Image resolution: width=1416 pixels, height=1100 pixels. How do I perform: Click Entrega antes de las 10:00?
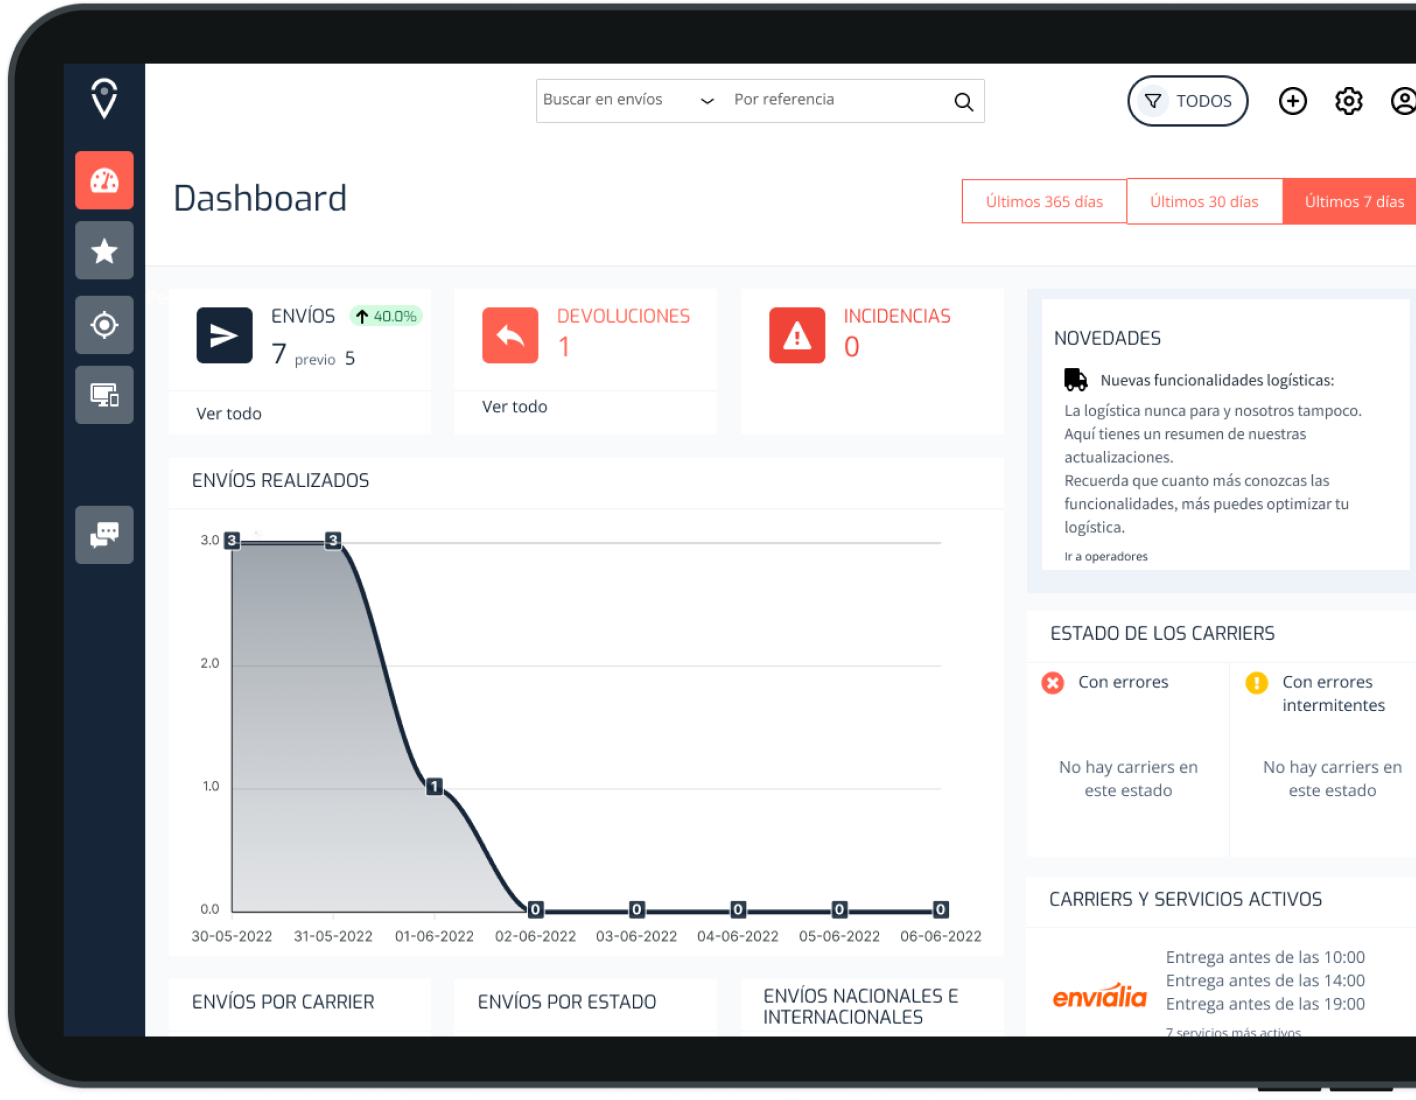point(1265,958)
